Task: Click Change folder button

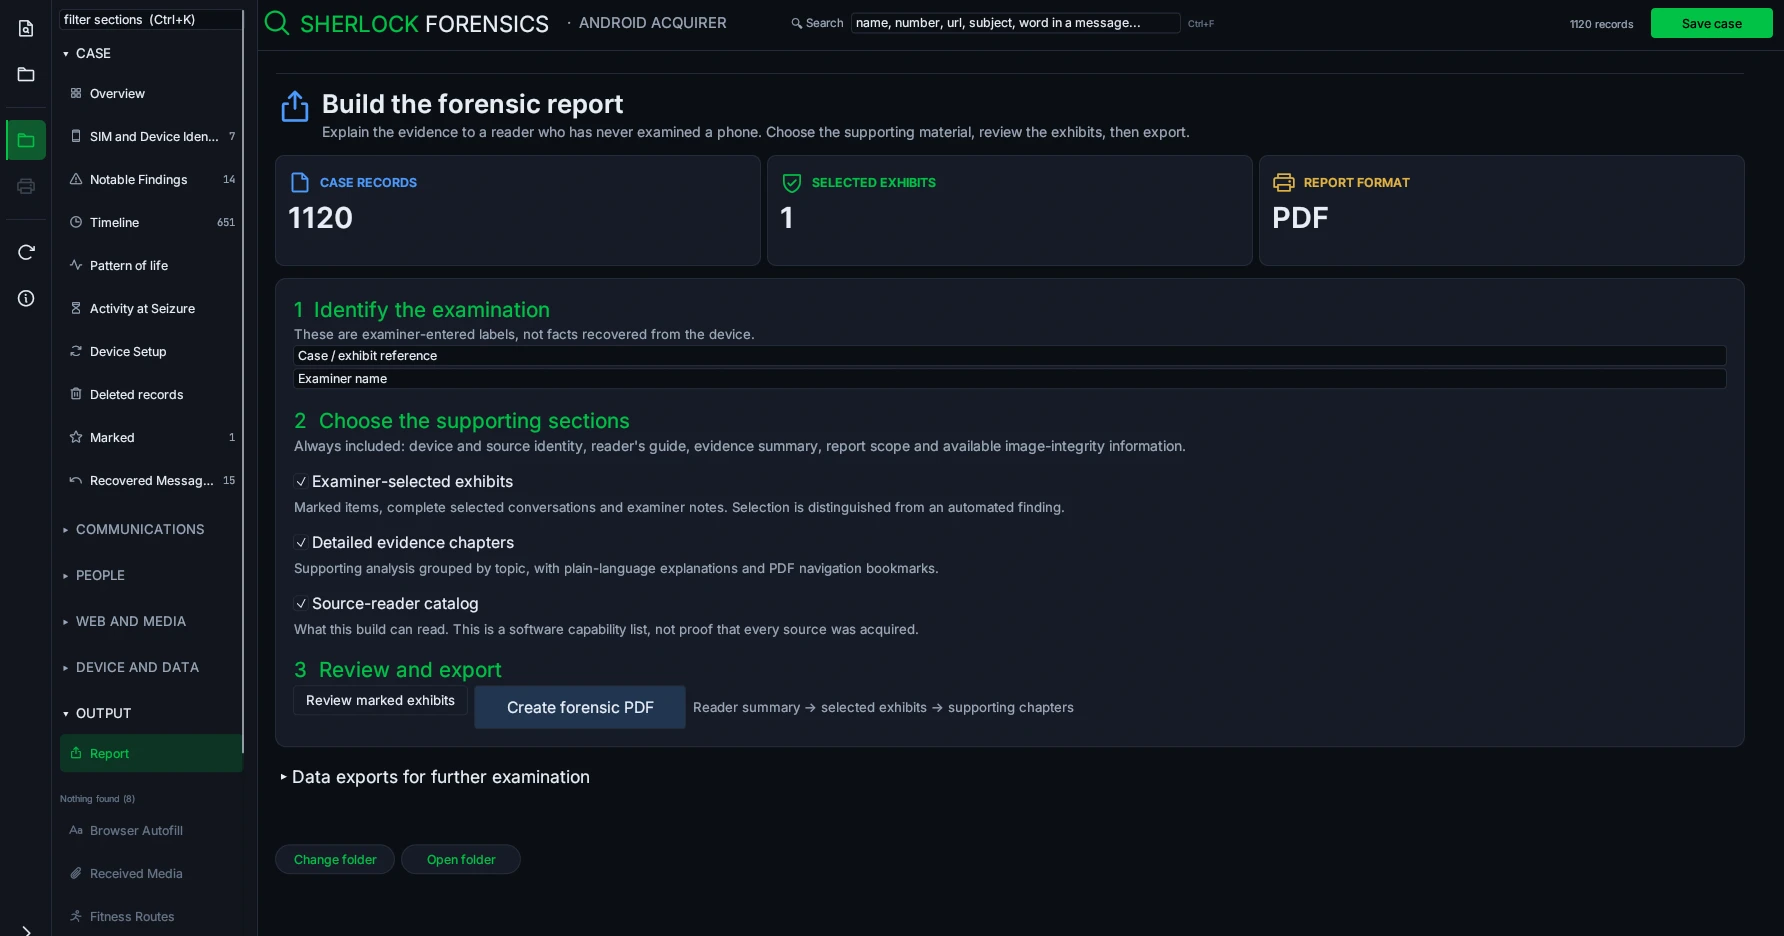Action: 335,859
